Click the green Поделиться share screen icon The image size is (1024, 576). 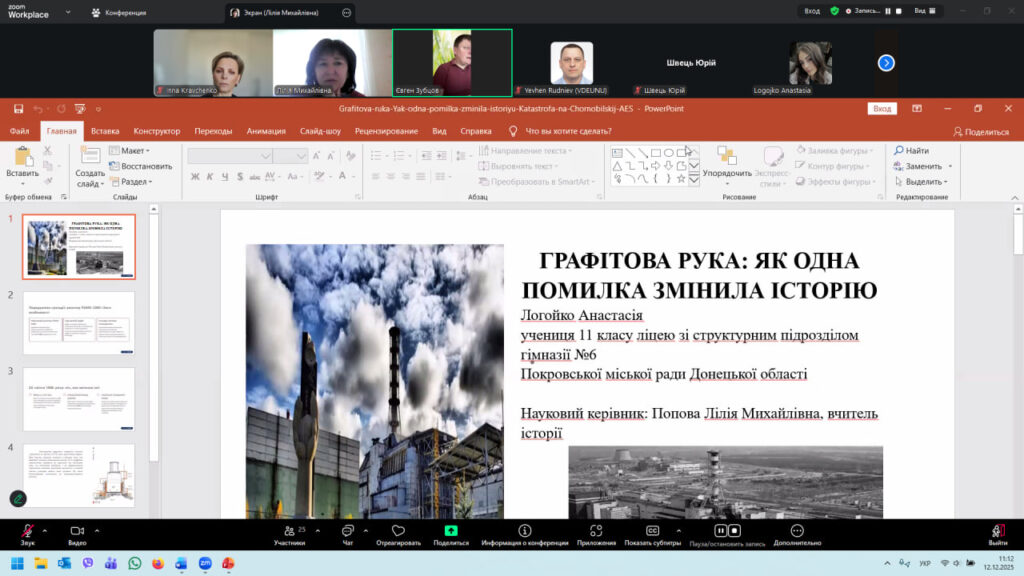[451, 531]
